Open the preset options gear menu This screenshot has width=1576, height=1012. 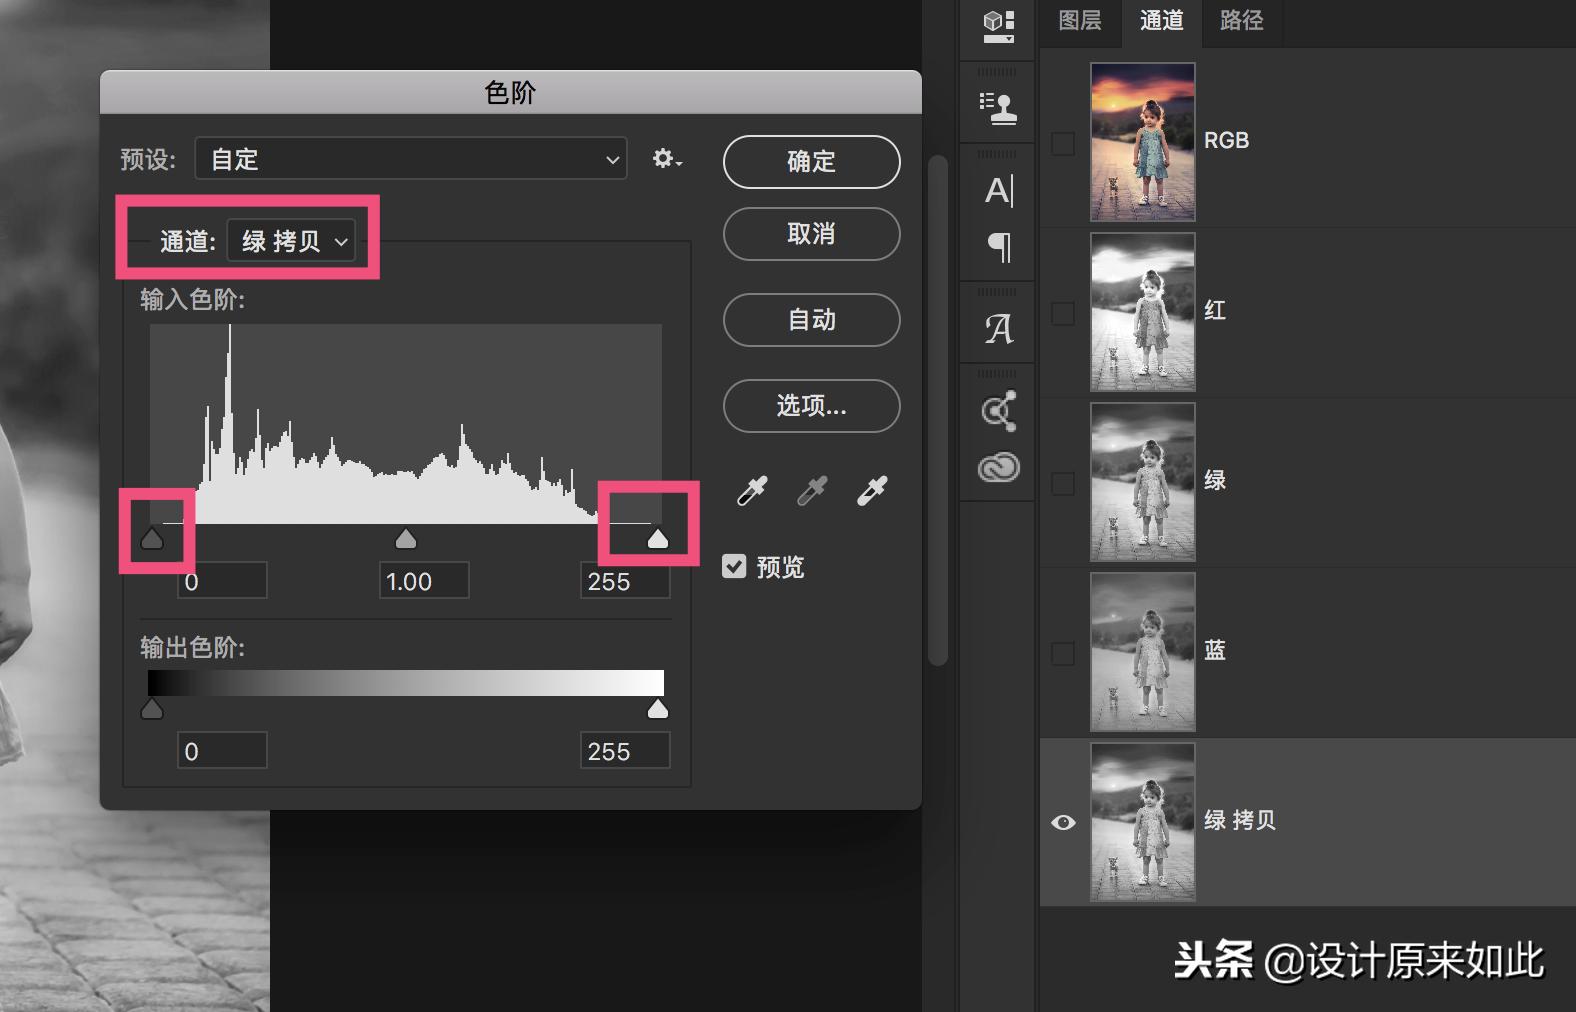click(667, 159)
